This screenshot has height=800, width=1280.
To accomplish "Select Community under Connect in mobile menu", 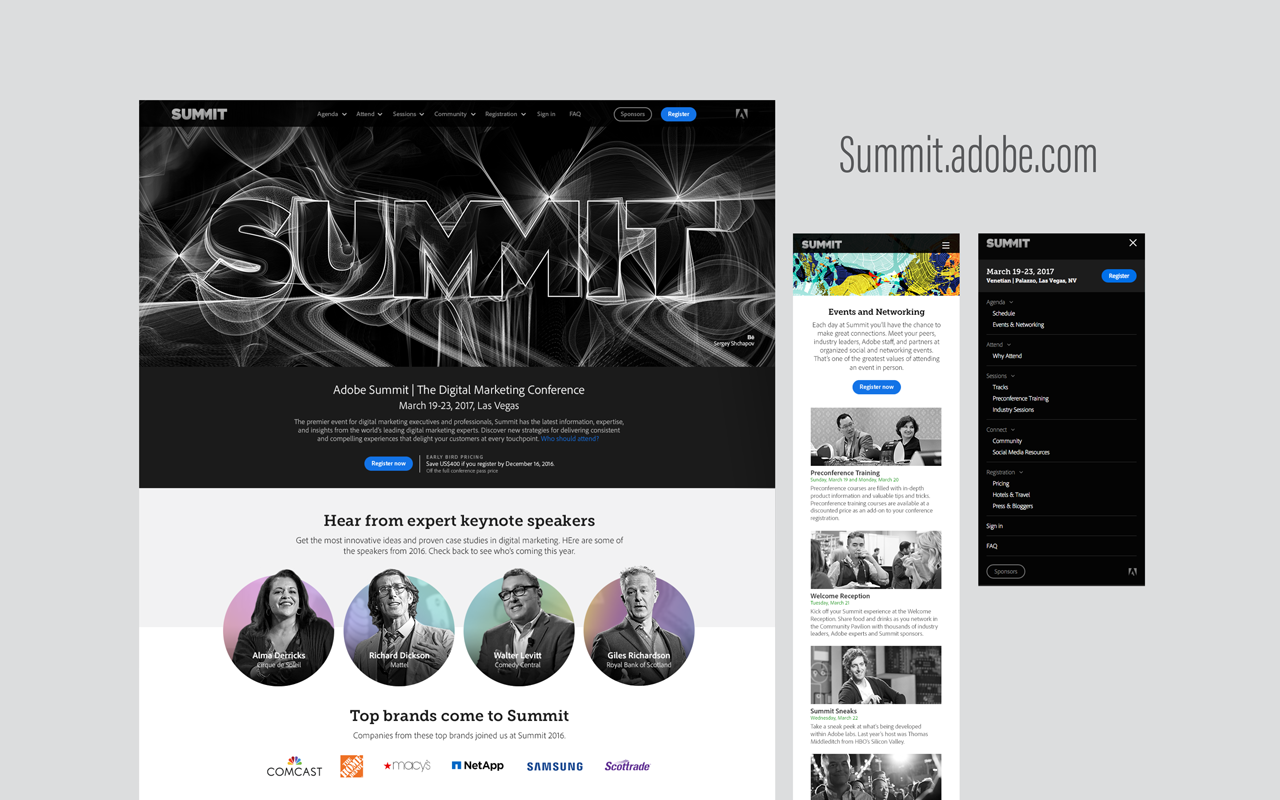I will (x=1007, y=441).
